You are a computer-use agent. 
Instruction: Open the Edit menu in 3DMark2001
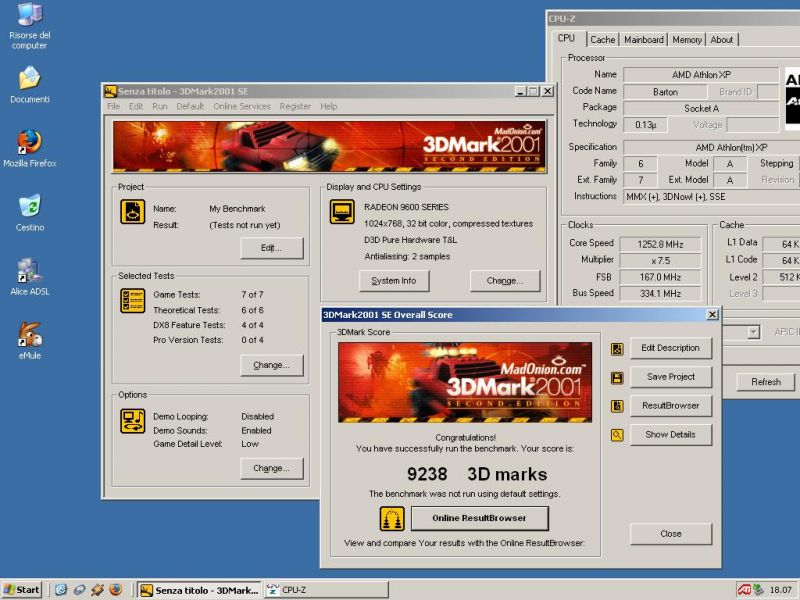point(136,106)
